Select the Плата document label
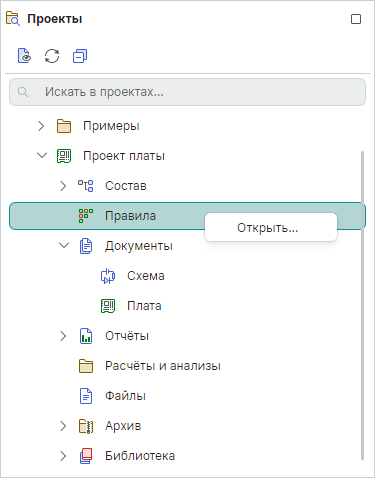375x478 pixels. 144,306
